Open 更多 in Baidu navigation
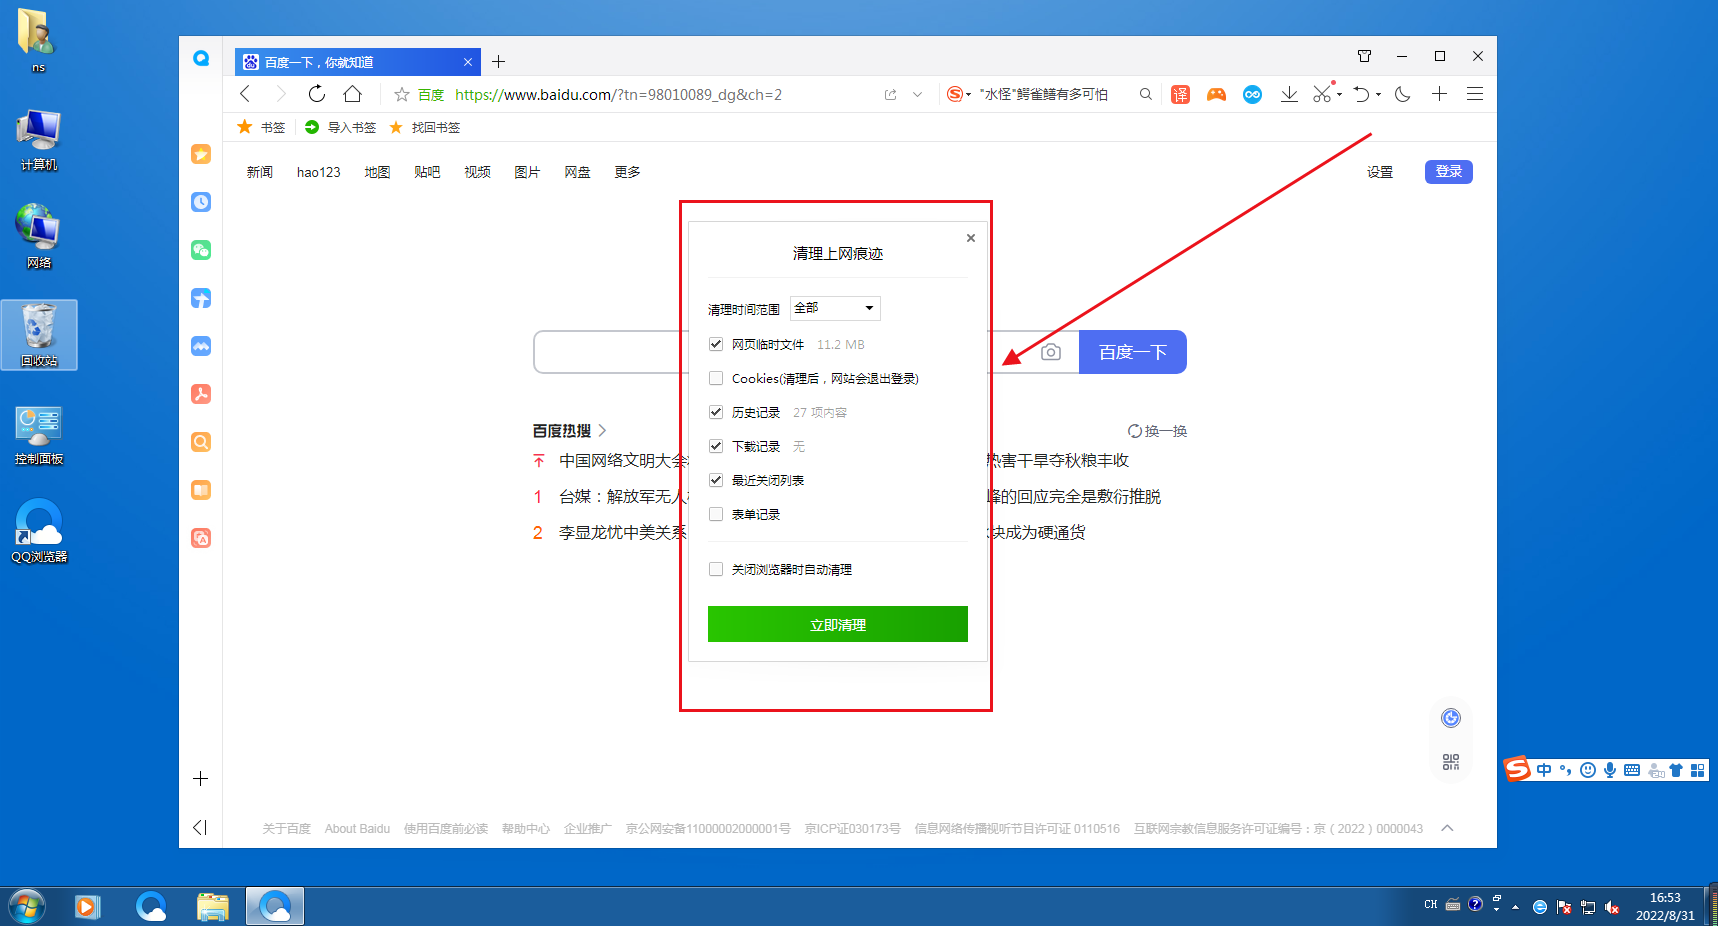The height and width of the screenshot is (926, 1718). click(x=627, y=172)
